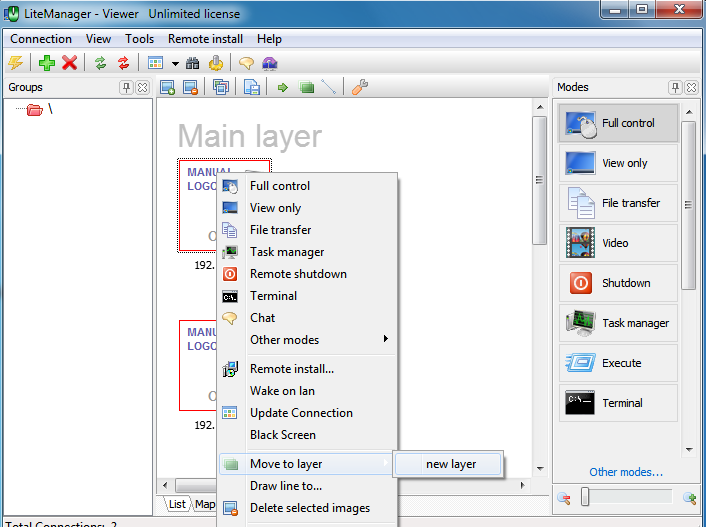Viewport: 706px width, 527px height.
Task: Choose Remote install... in context menu
Action: [x=307, y=369]
